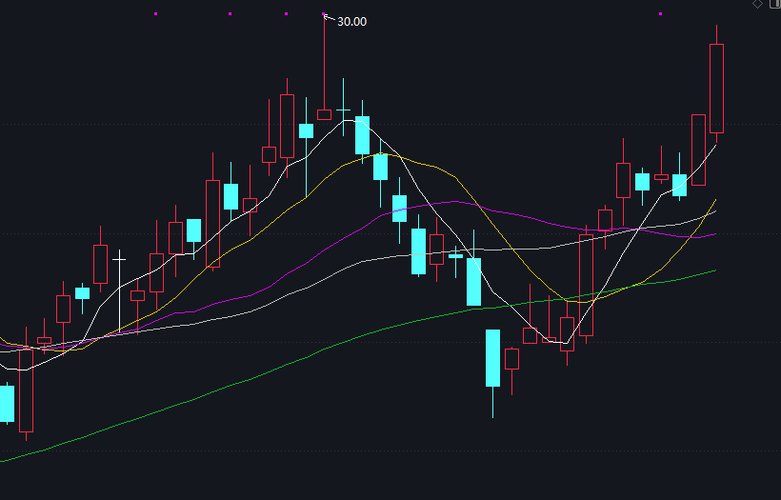Click the diamond icon above the chart

click(758, 4)
